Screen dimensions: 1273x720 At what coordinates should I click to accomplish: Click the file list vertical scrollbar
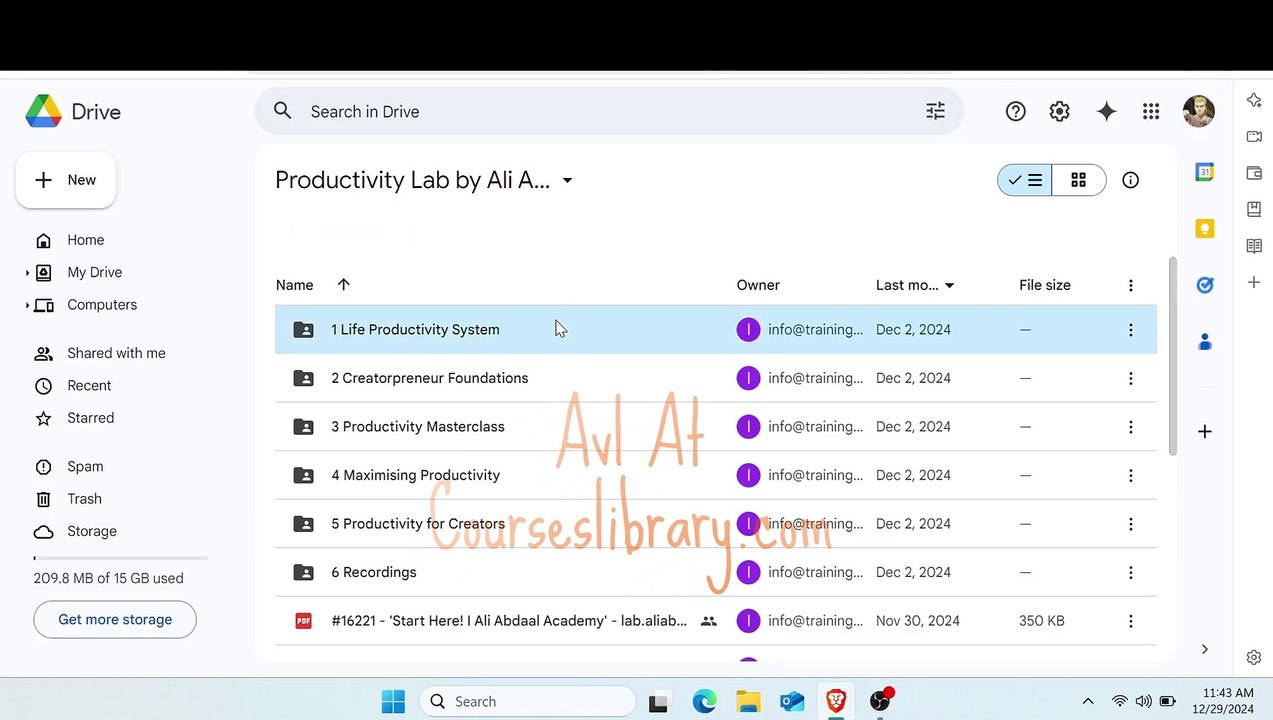(x=1172, y=357)
